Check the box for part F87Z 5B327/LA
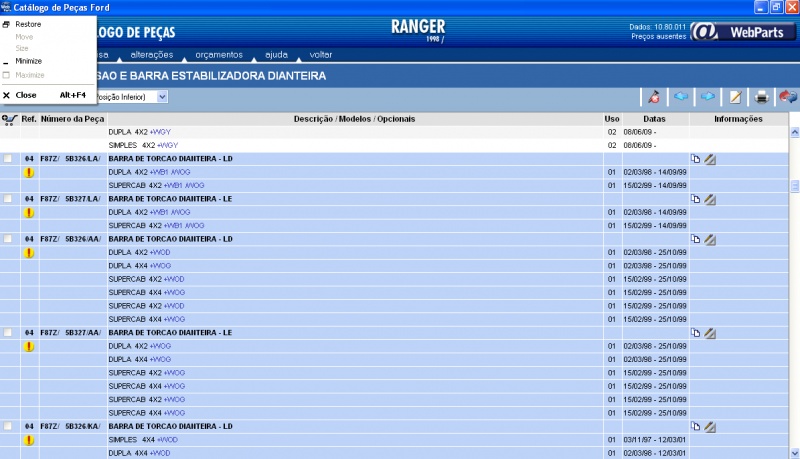This screenshot has width=800, height=459. 8,198
